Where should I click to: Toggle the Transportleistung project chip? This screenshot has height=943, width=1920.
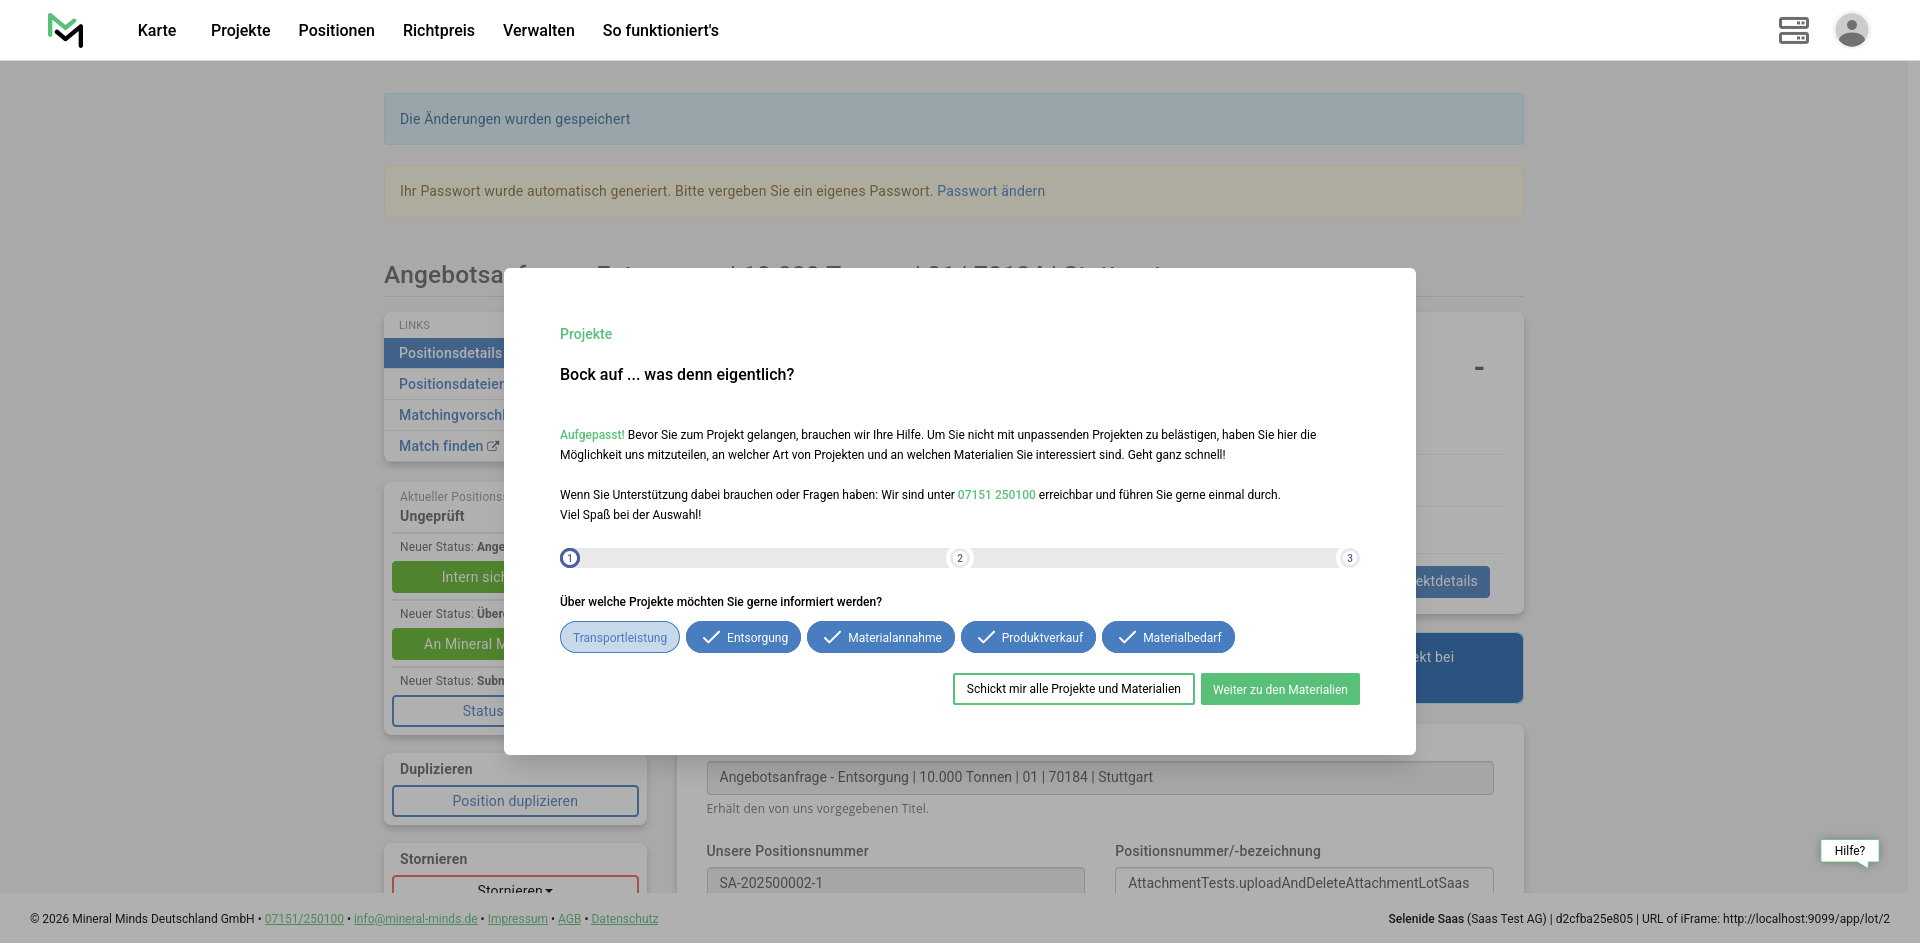[619, 638]
